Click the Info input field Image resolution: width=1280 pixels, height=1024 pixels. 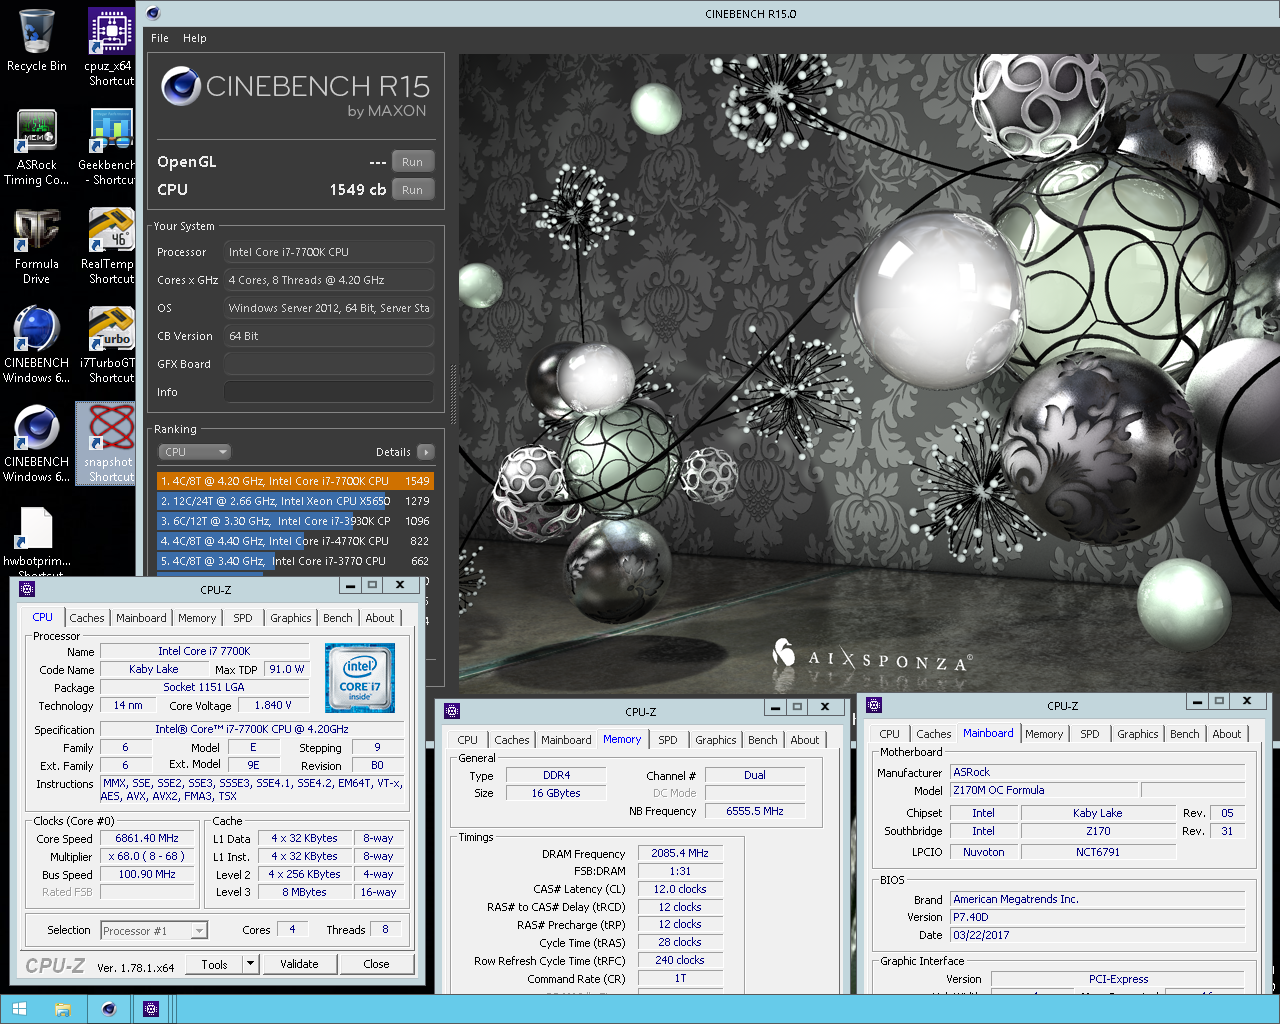point(329,392)
